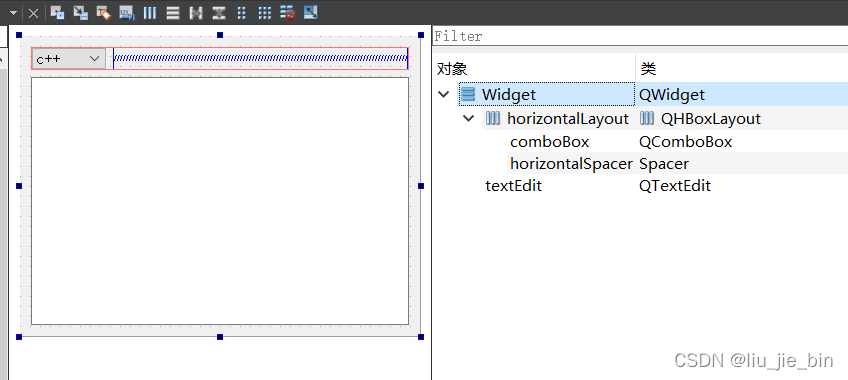Click the Widget icon in object tree
This screenshot has width=848, height=380.
pos(468,95)
